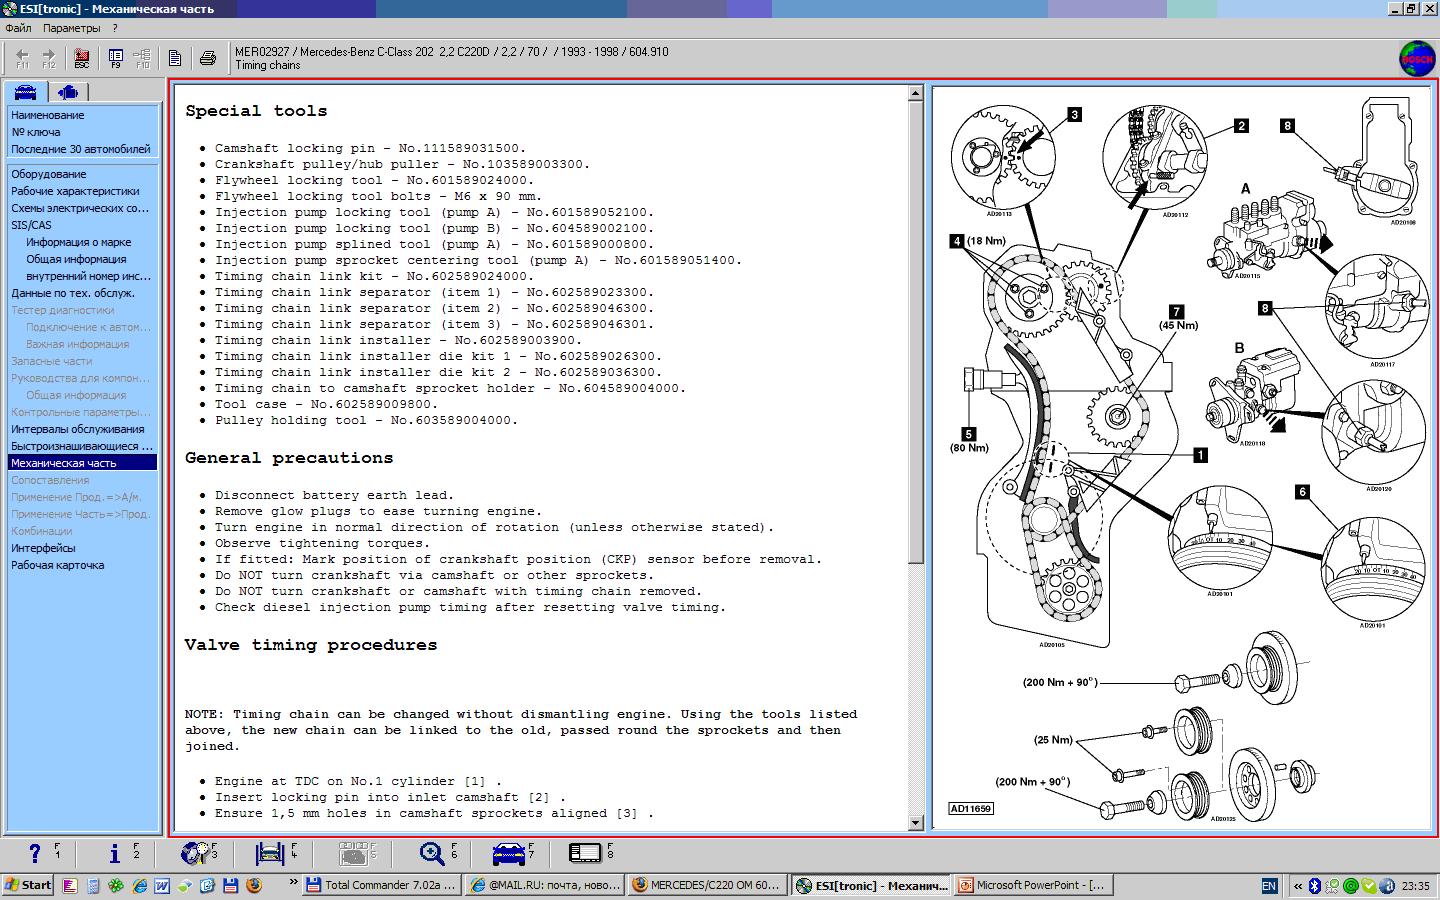Click the timing chain diagram image
This screenshot has width=1440, height=900.
click(x=1181, y=458)
